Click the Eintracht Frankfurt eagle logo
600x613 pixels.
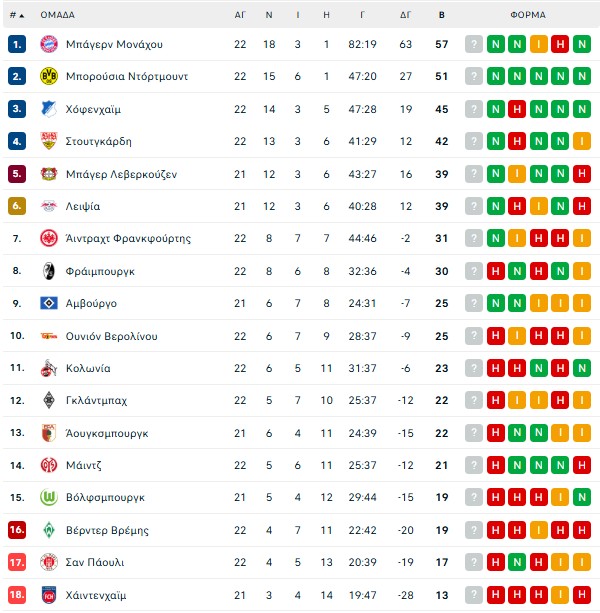click(x=48, y=239)
